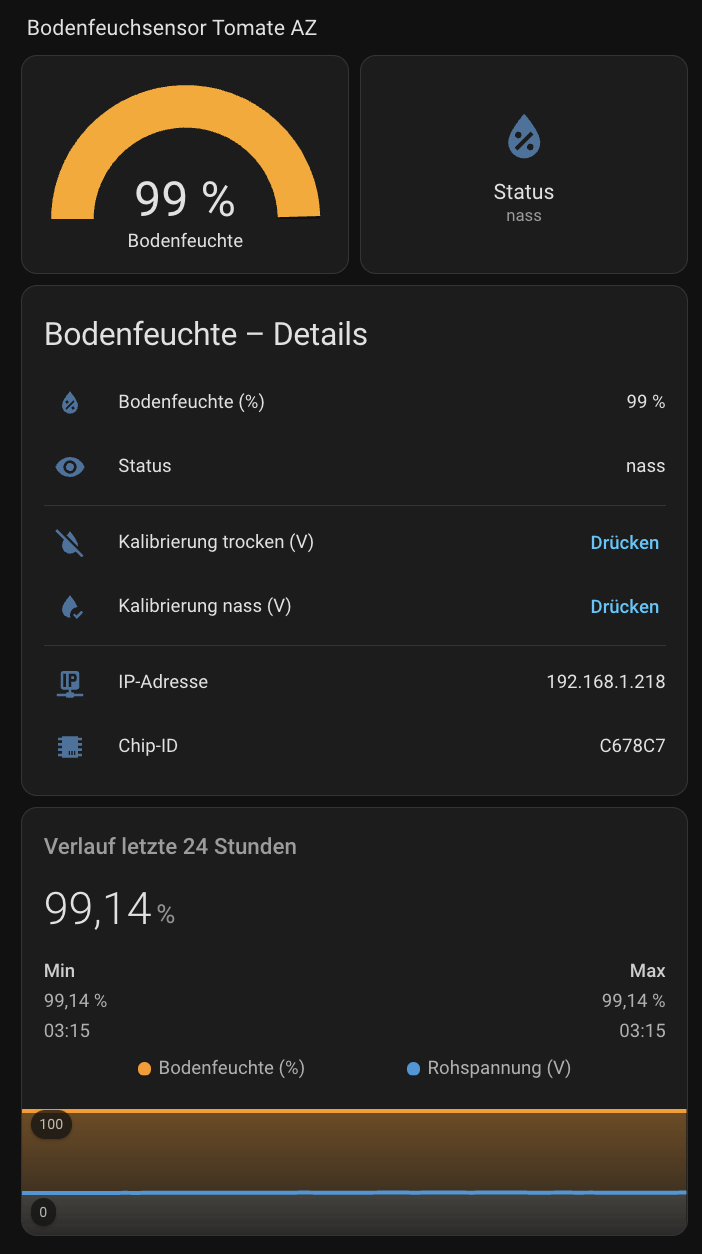This screenshot has width=702, height=1254.
Task: Click the IP network icon
Action: pyautogui.click(x=70, y=683)
